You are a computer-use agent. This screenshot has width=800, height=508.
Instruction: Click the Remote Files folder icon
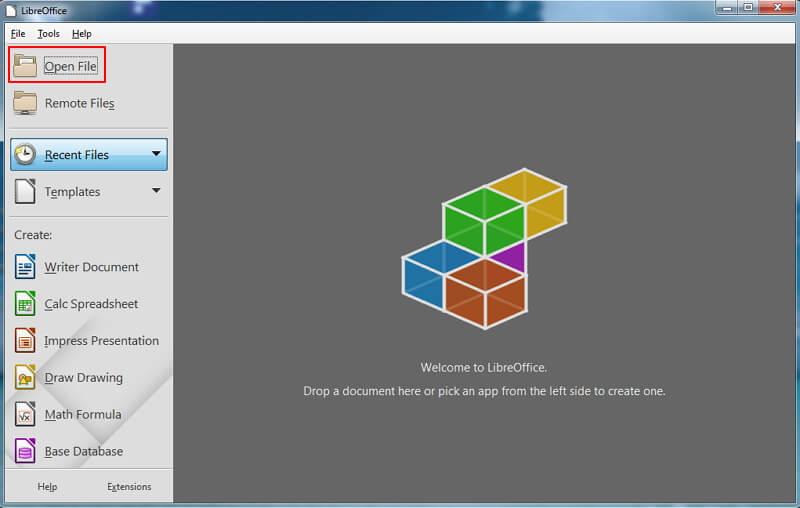pos(25,103)
